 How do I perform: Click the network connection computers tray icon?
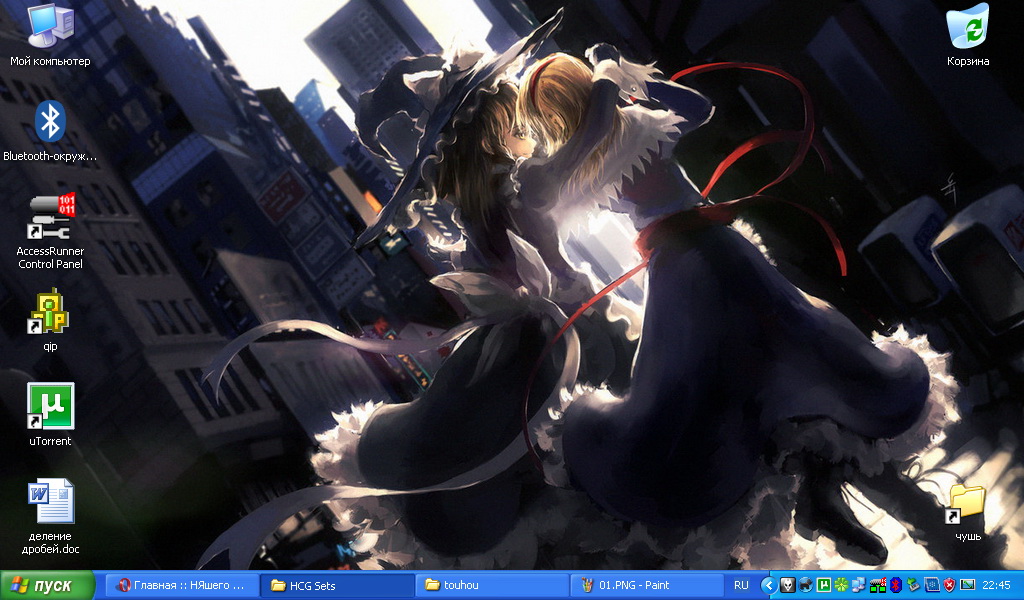pyautogui.click(x=859, y=585)
